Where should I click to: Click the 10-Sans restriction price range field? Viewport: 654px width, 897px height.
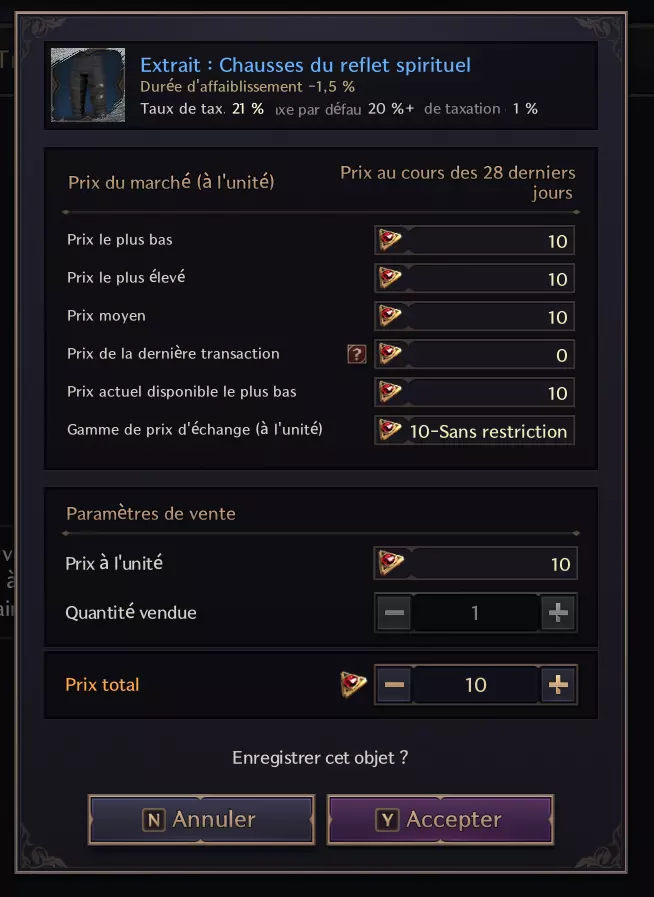488,431
